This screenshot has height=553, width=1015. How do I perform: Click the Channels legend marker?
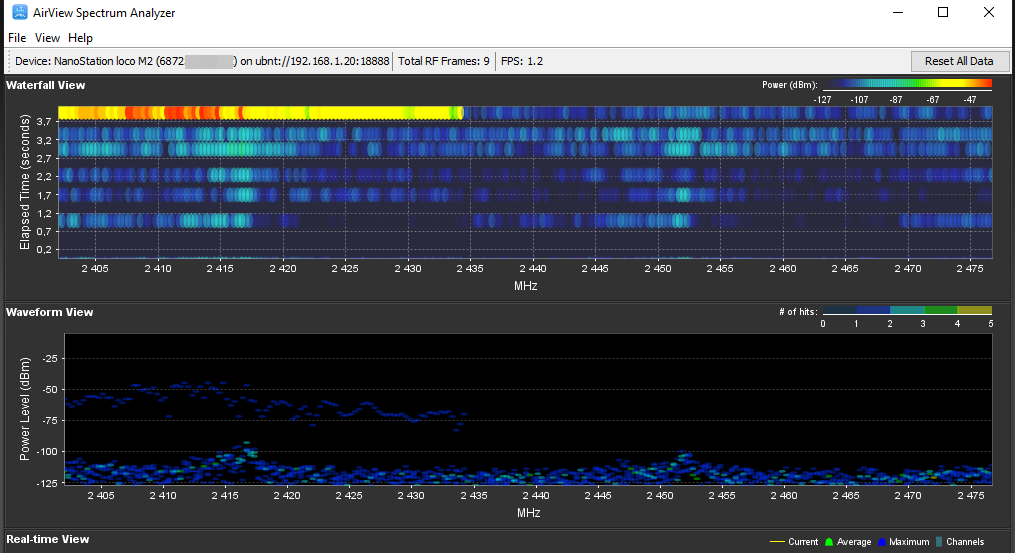tap(939, 542)
